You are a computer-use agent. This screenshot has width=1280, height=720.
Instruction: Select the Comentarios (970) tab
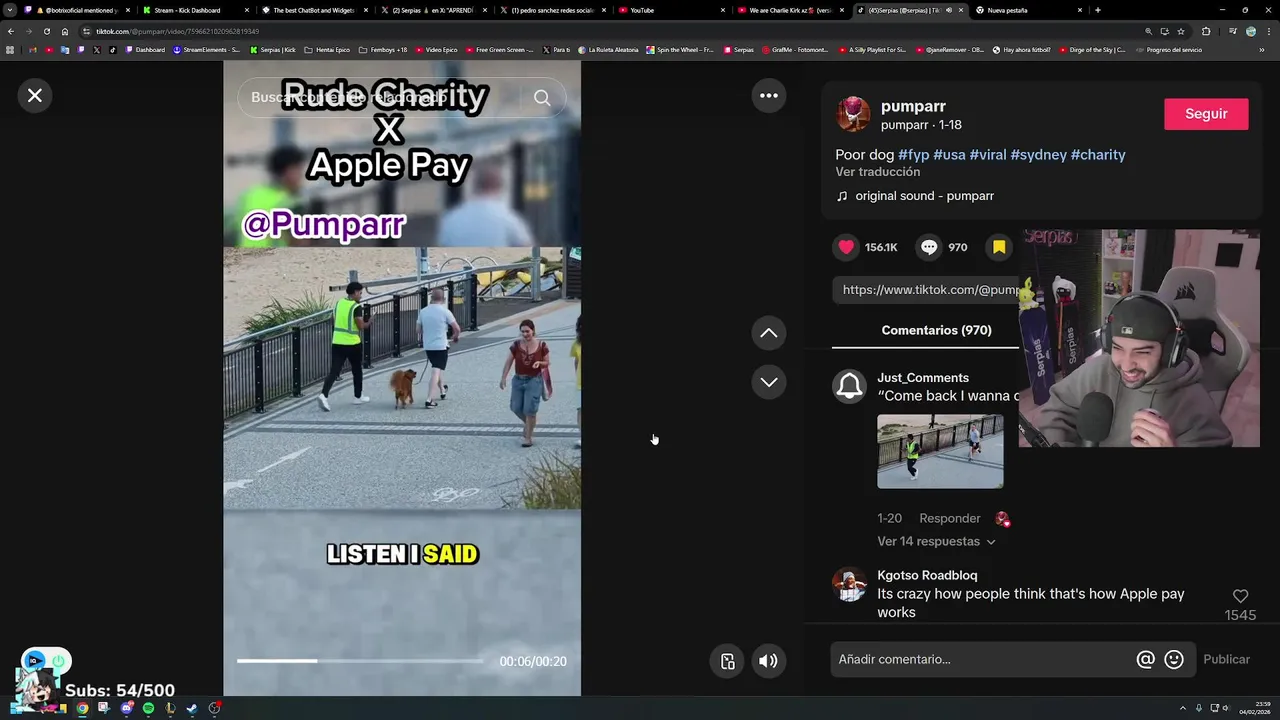(936, 330)
